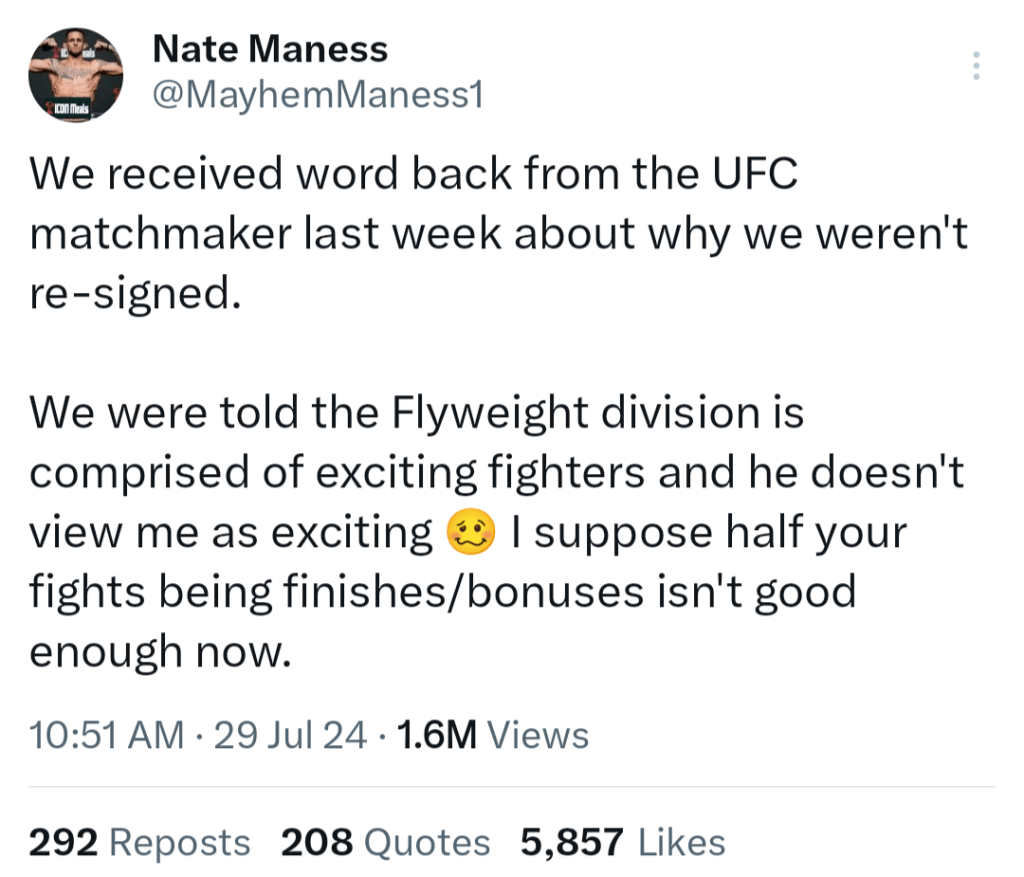This screenshot has width=1024, height=877.
Task: Open the @MayhemManess1 handle link
Action: (x=317, y=96)
